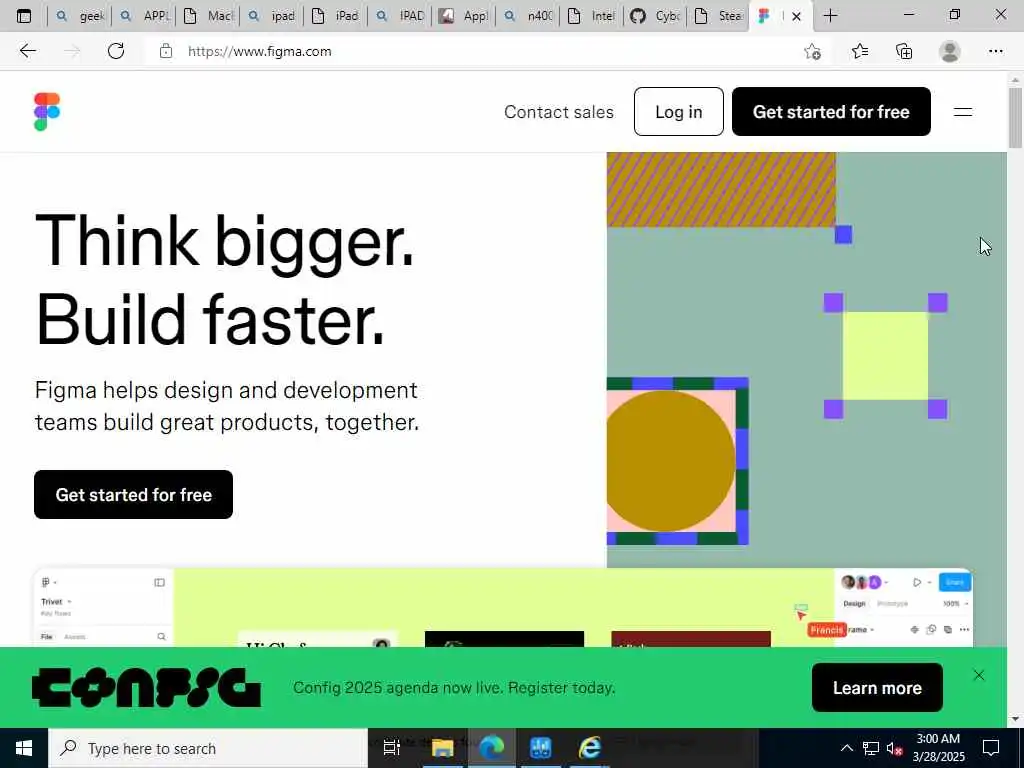
Task: Switch to the uppercase 'IPAD' search tab
Action: pyautogui.click(x=400, y=16)
